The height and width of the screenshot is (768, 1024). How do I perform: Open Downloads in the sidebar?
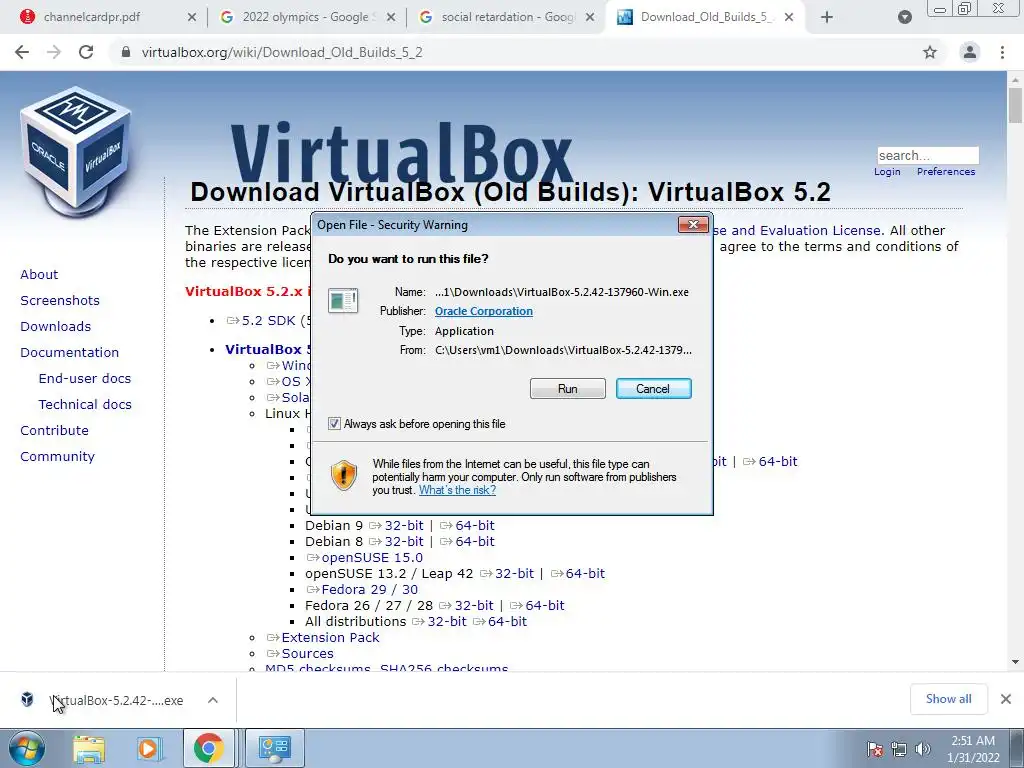pos(56,327)
